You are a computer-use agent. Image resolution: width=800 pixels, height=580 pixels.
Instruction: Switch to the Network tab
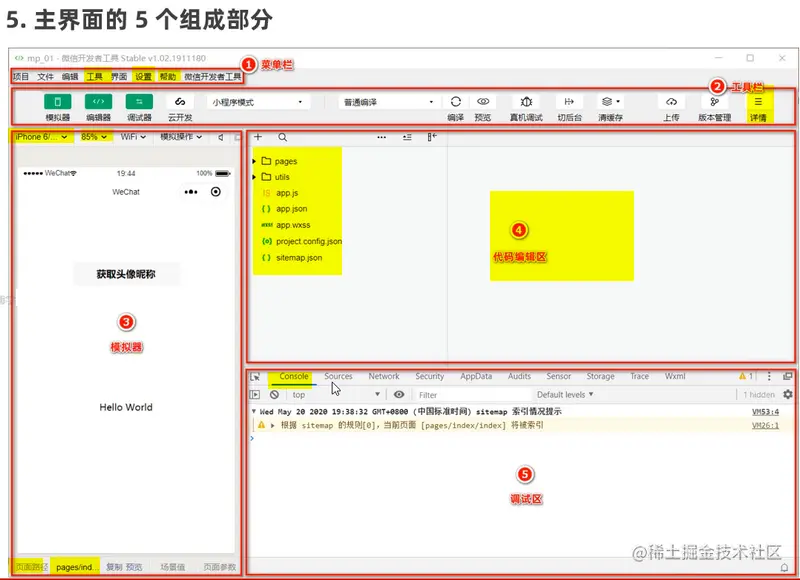tap(384, 376)
